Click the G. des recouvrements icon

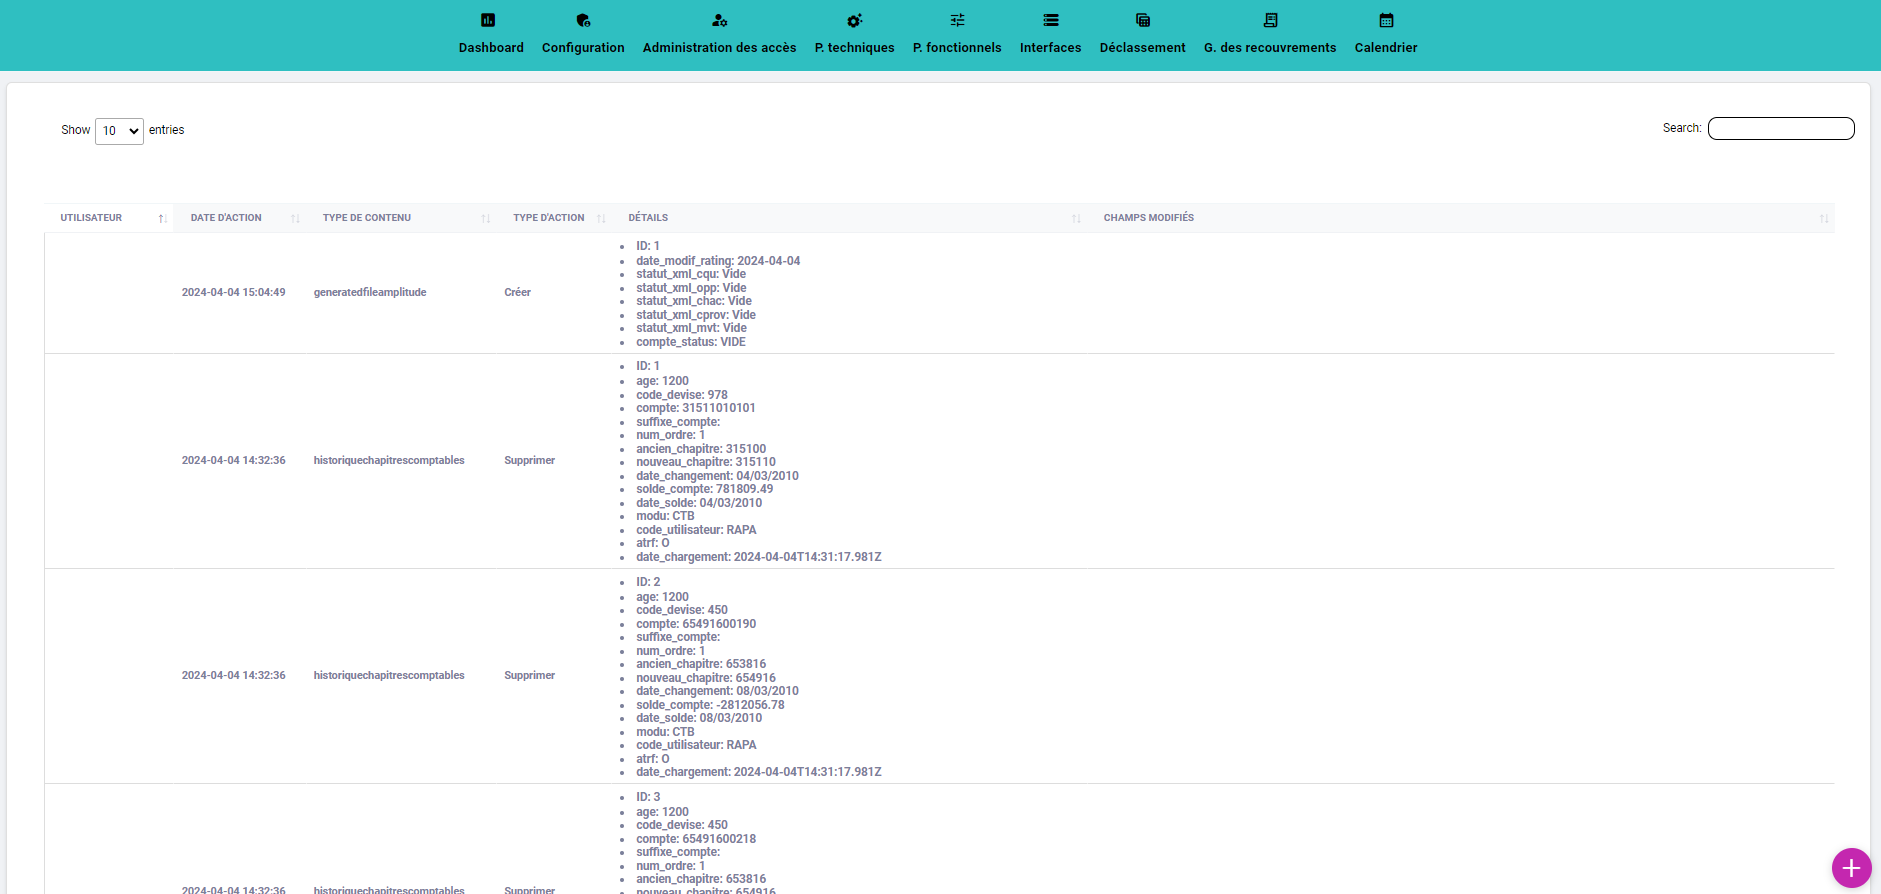[x=1270, y=20]
